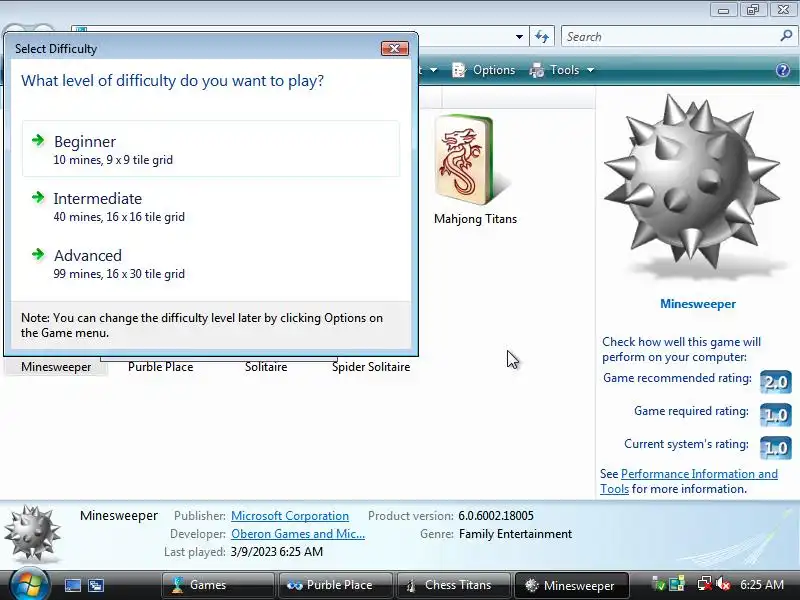Select Spider Solitaire in the games list
Screen dimensions: 800x600
[x=371, y=367]
